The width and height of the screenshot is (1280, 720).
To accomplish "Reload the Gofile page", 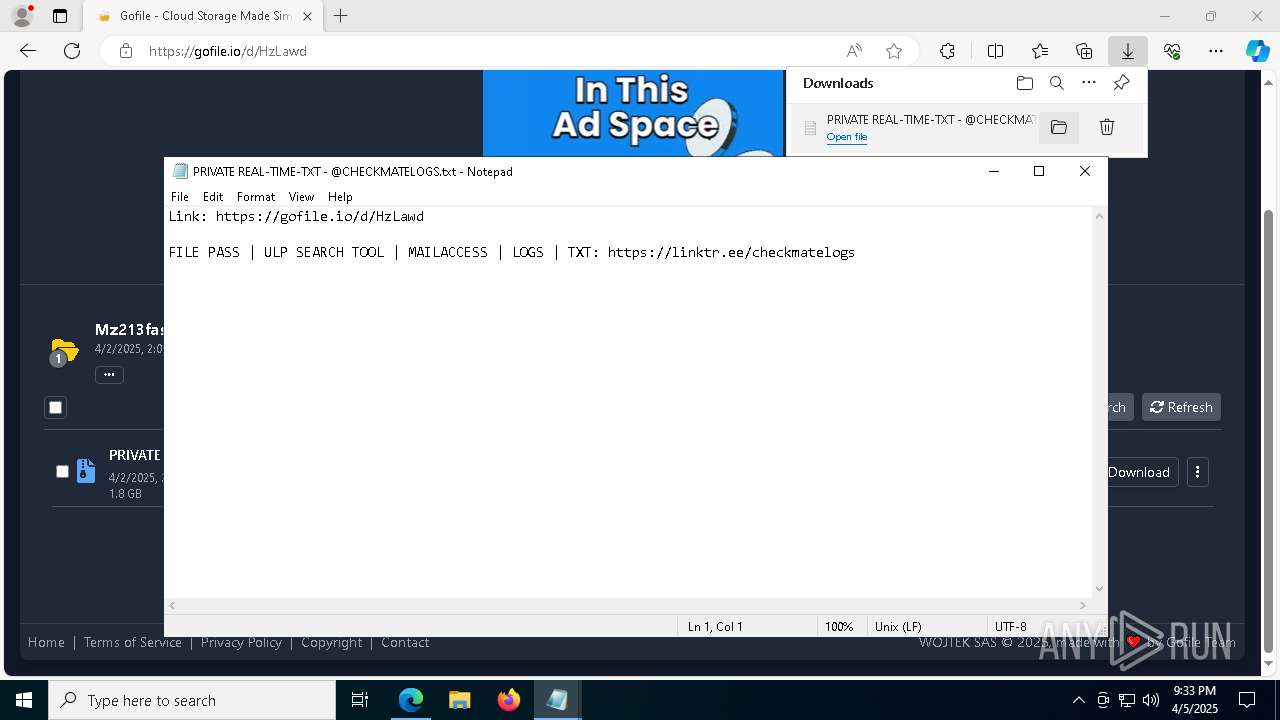I will (x=72, y=51).
